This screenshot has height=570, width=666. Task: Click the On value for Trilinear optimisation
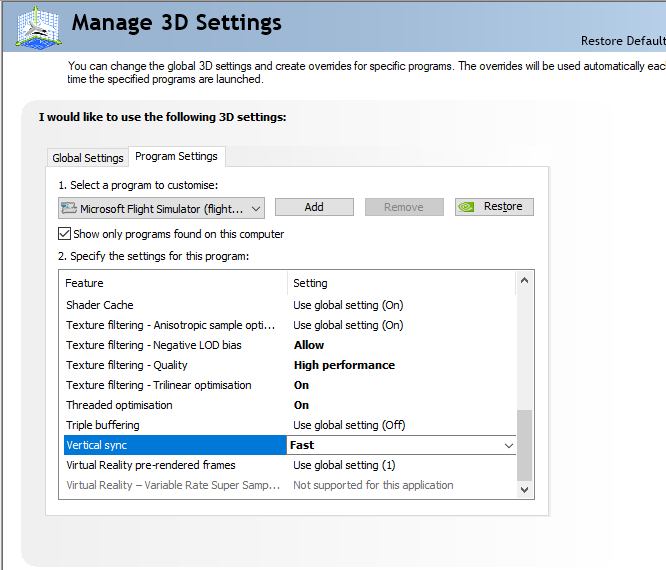pos(301,385)
